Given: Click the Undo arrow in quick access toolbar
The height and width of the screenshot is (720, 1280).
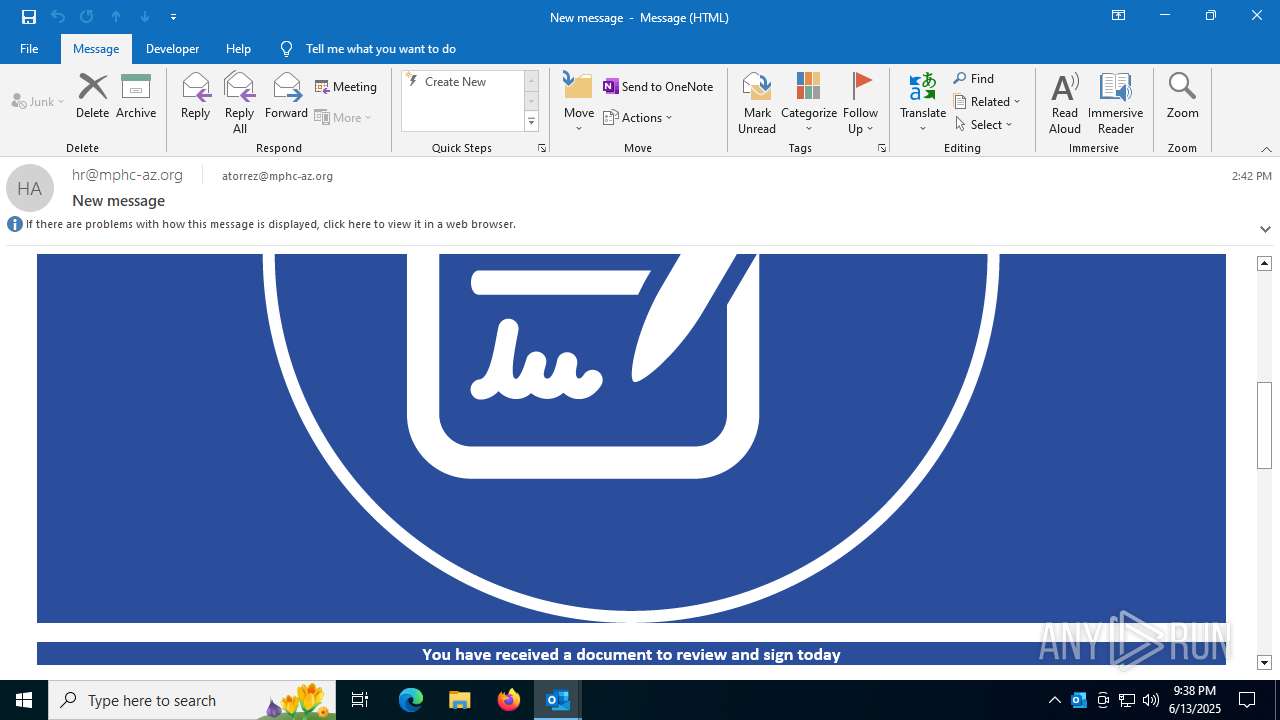Looking at the screenshot, I should (x=57, y=17).
